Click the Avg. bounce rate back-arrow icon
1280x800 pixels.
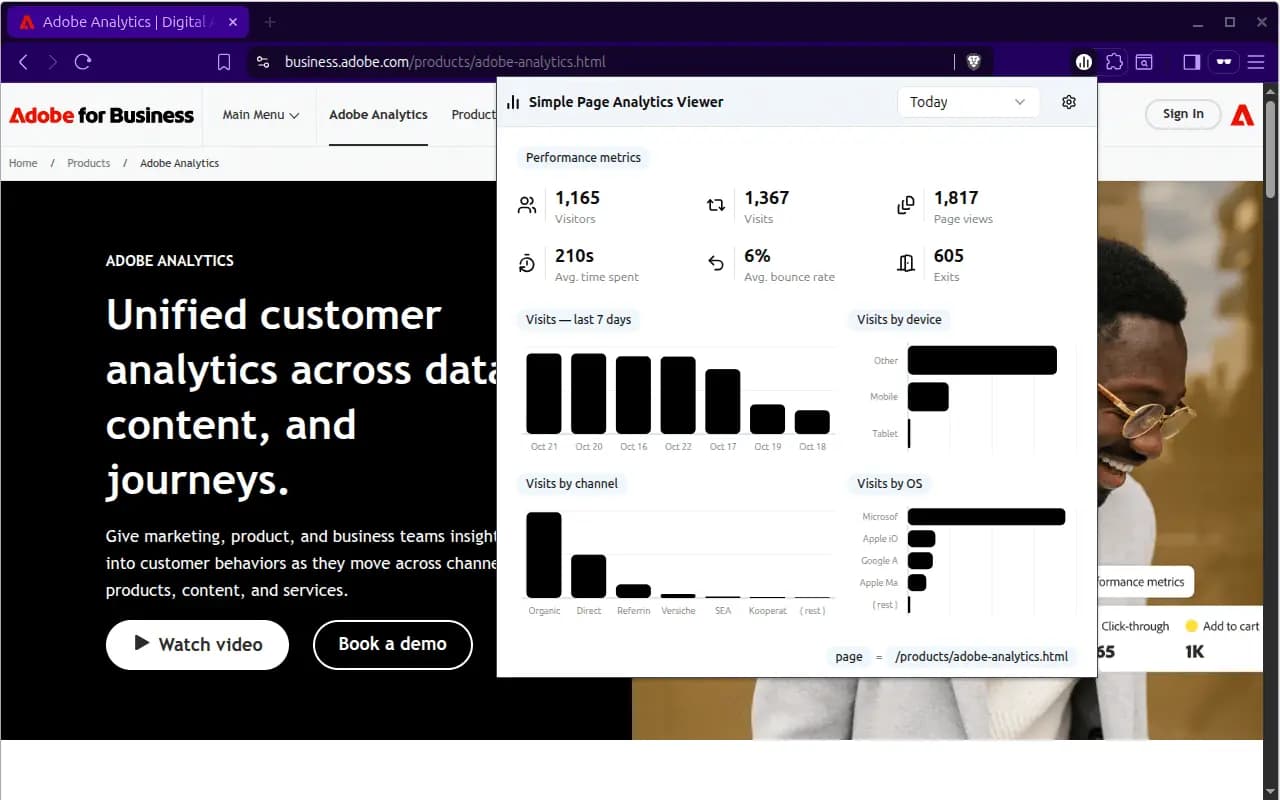click(716, 262)
